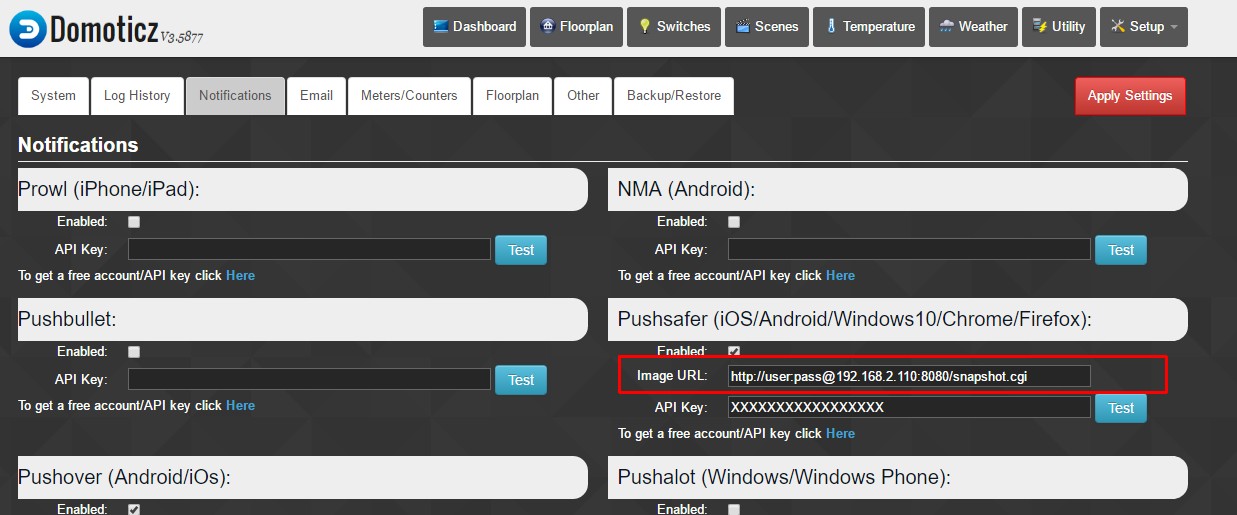Image resolution: width=1237 pixels, height=515 pixels.
Task: Enable Prowl notifications checkbox
Action: click(134, 222)
